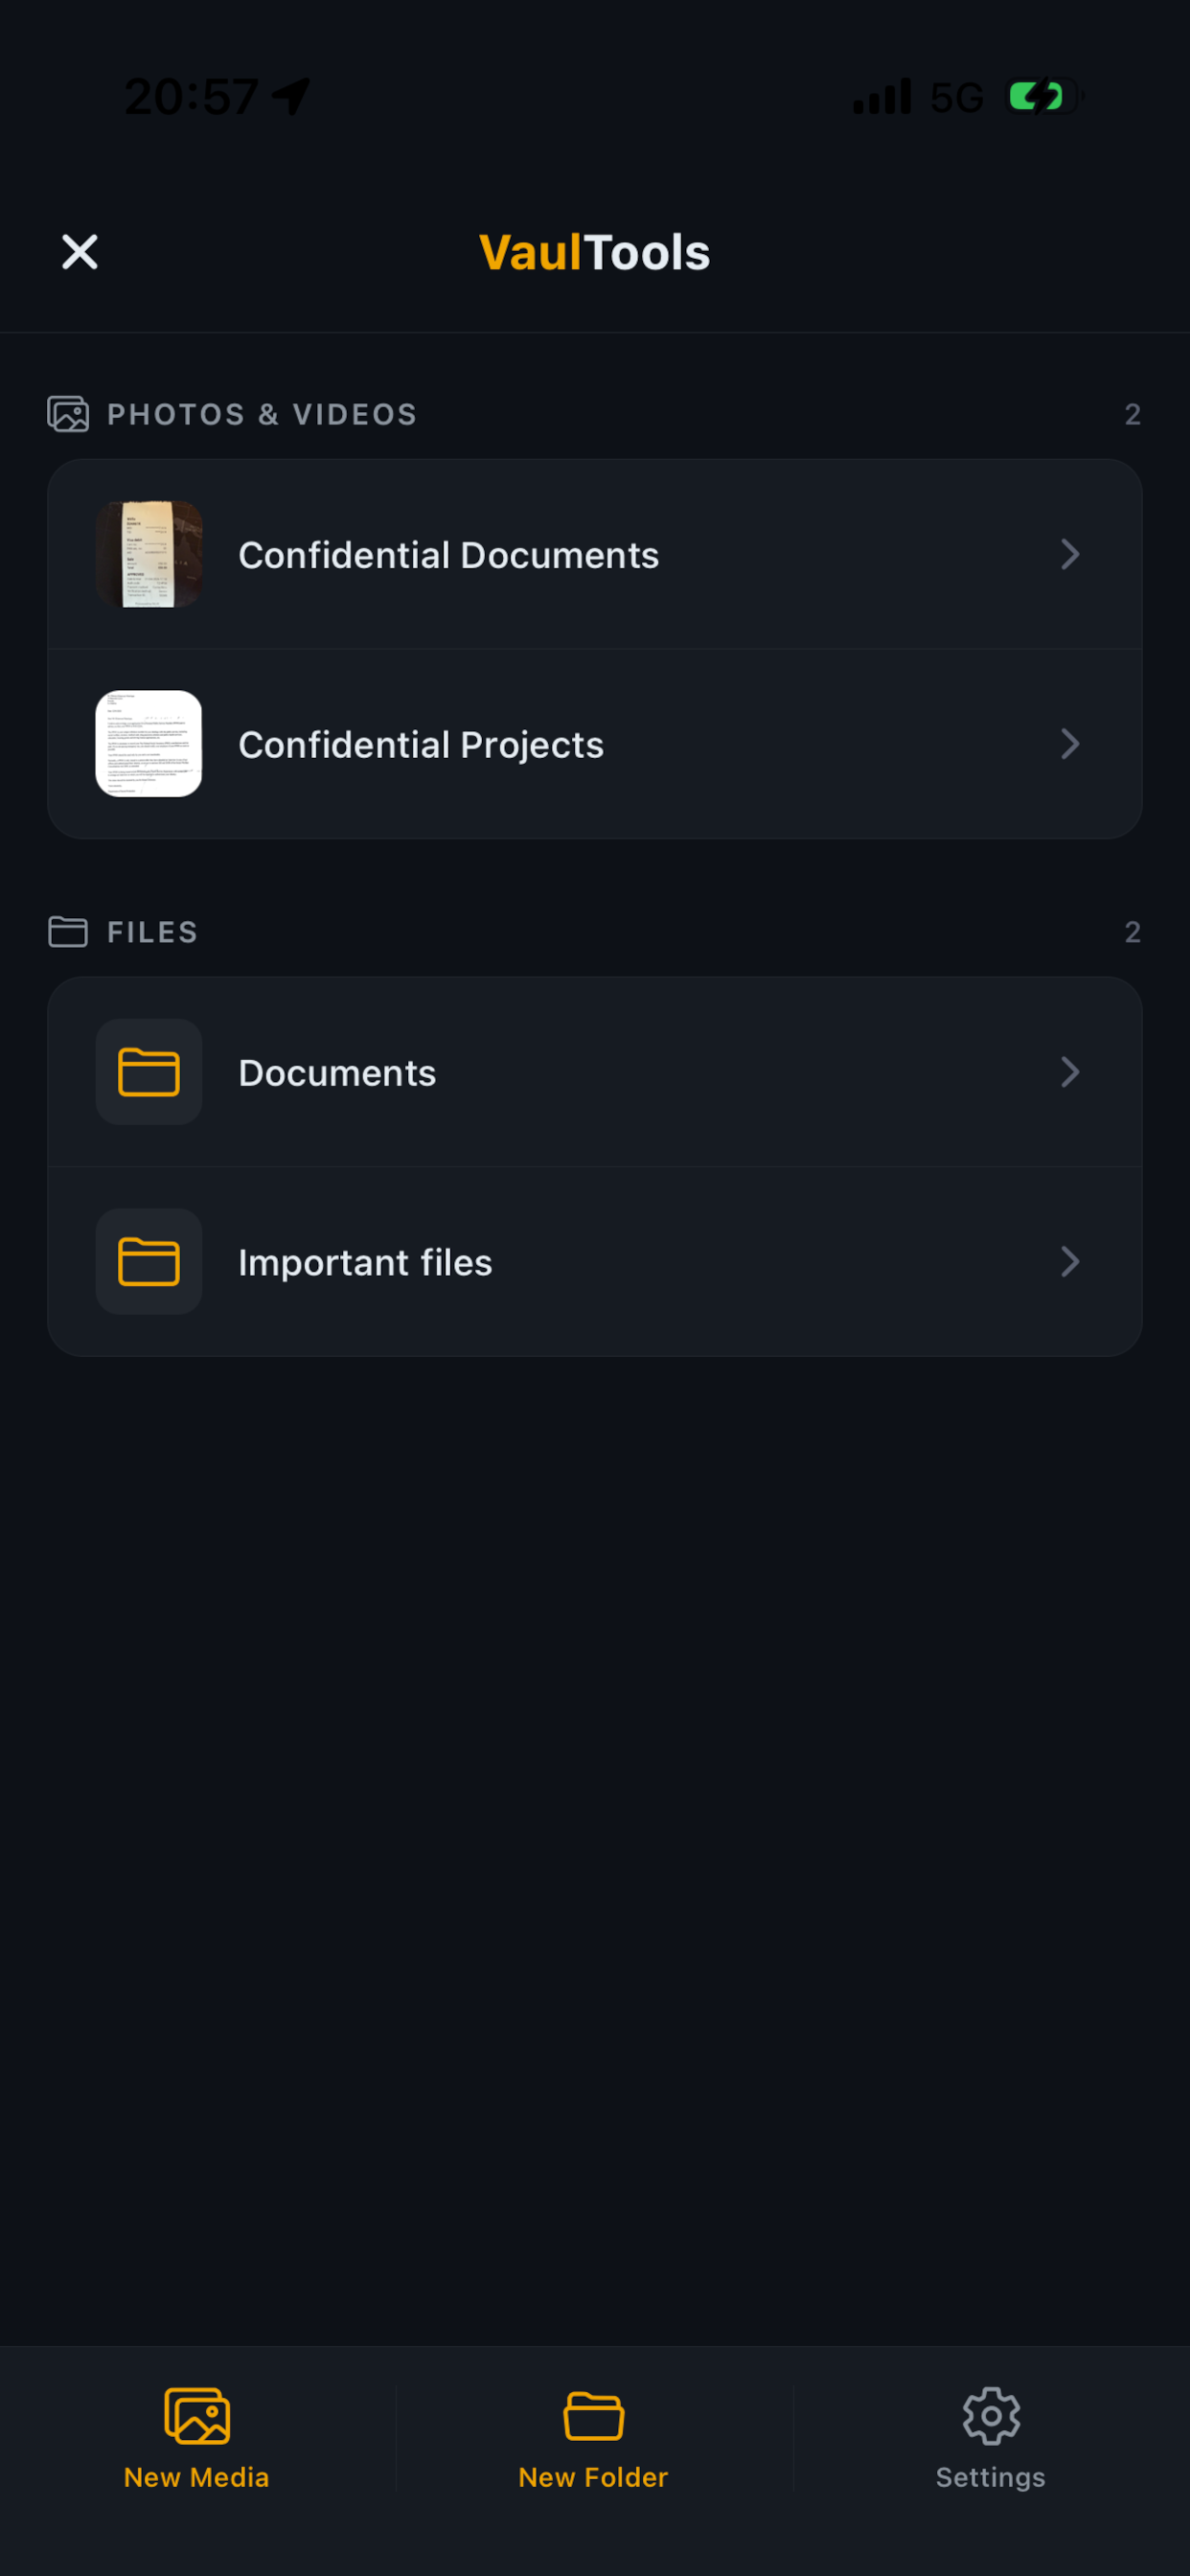Select the New Folder label

(x=594, y=2477)
